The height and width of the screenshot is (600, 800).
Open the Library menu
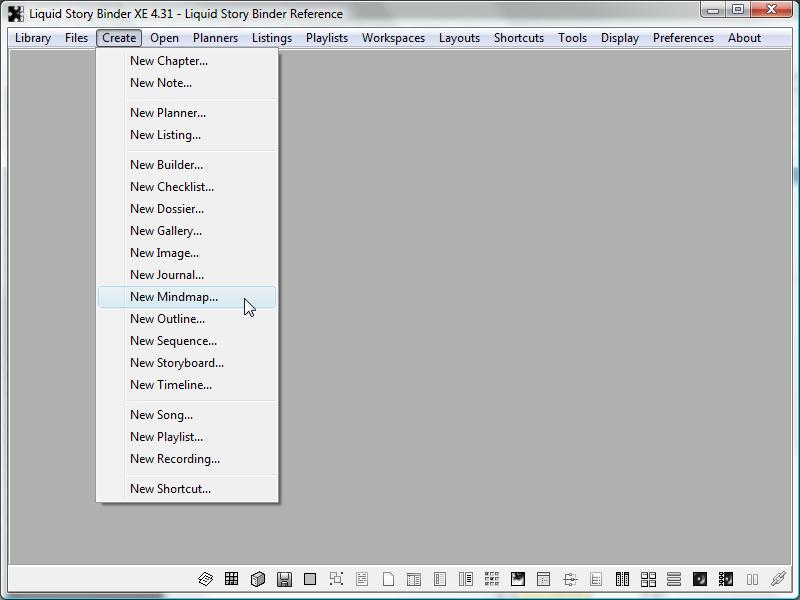click(33, 38)
